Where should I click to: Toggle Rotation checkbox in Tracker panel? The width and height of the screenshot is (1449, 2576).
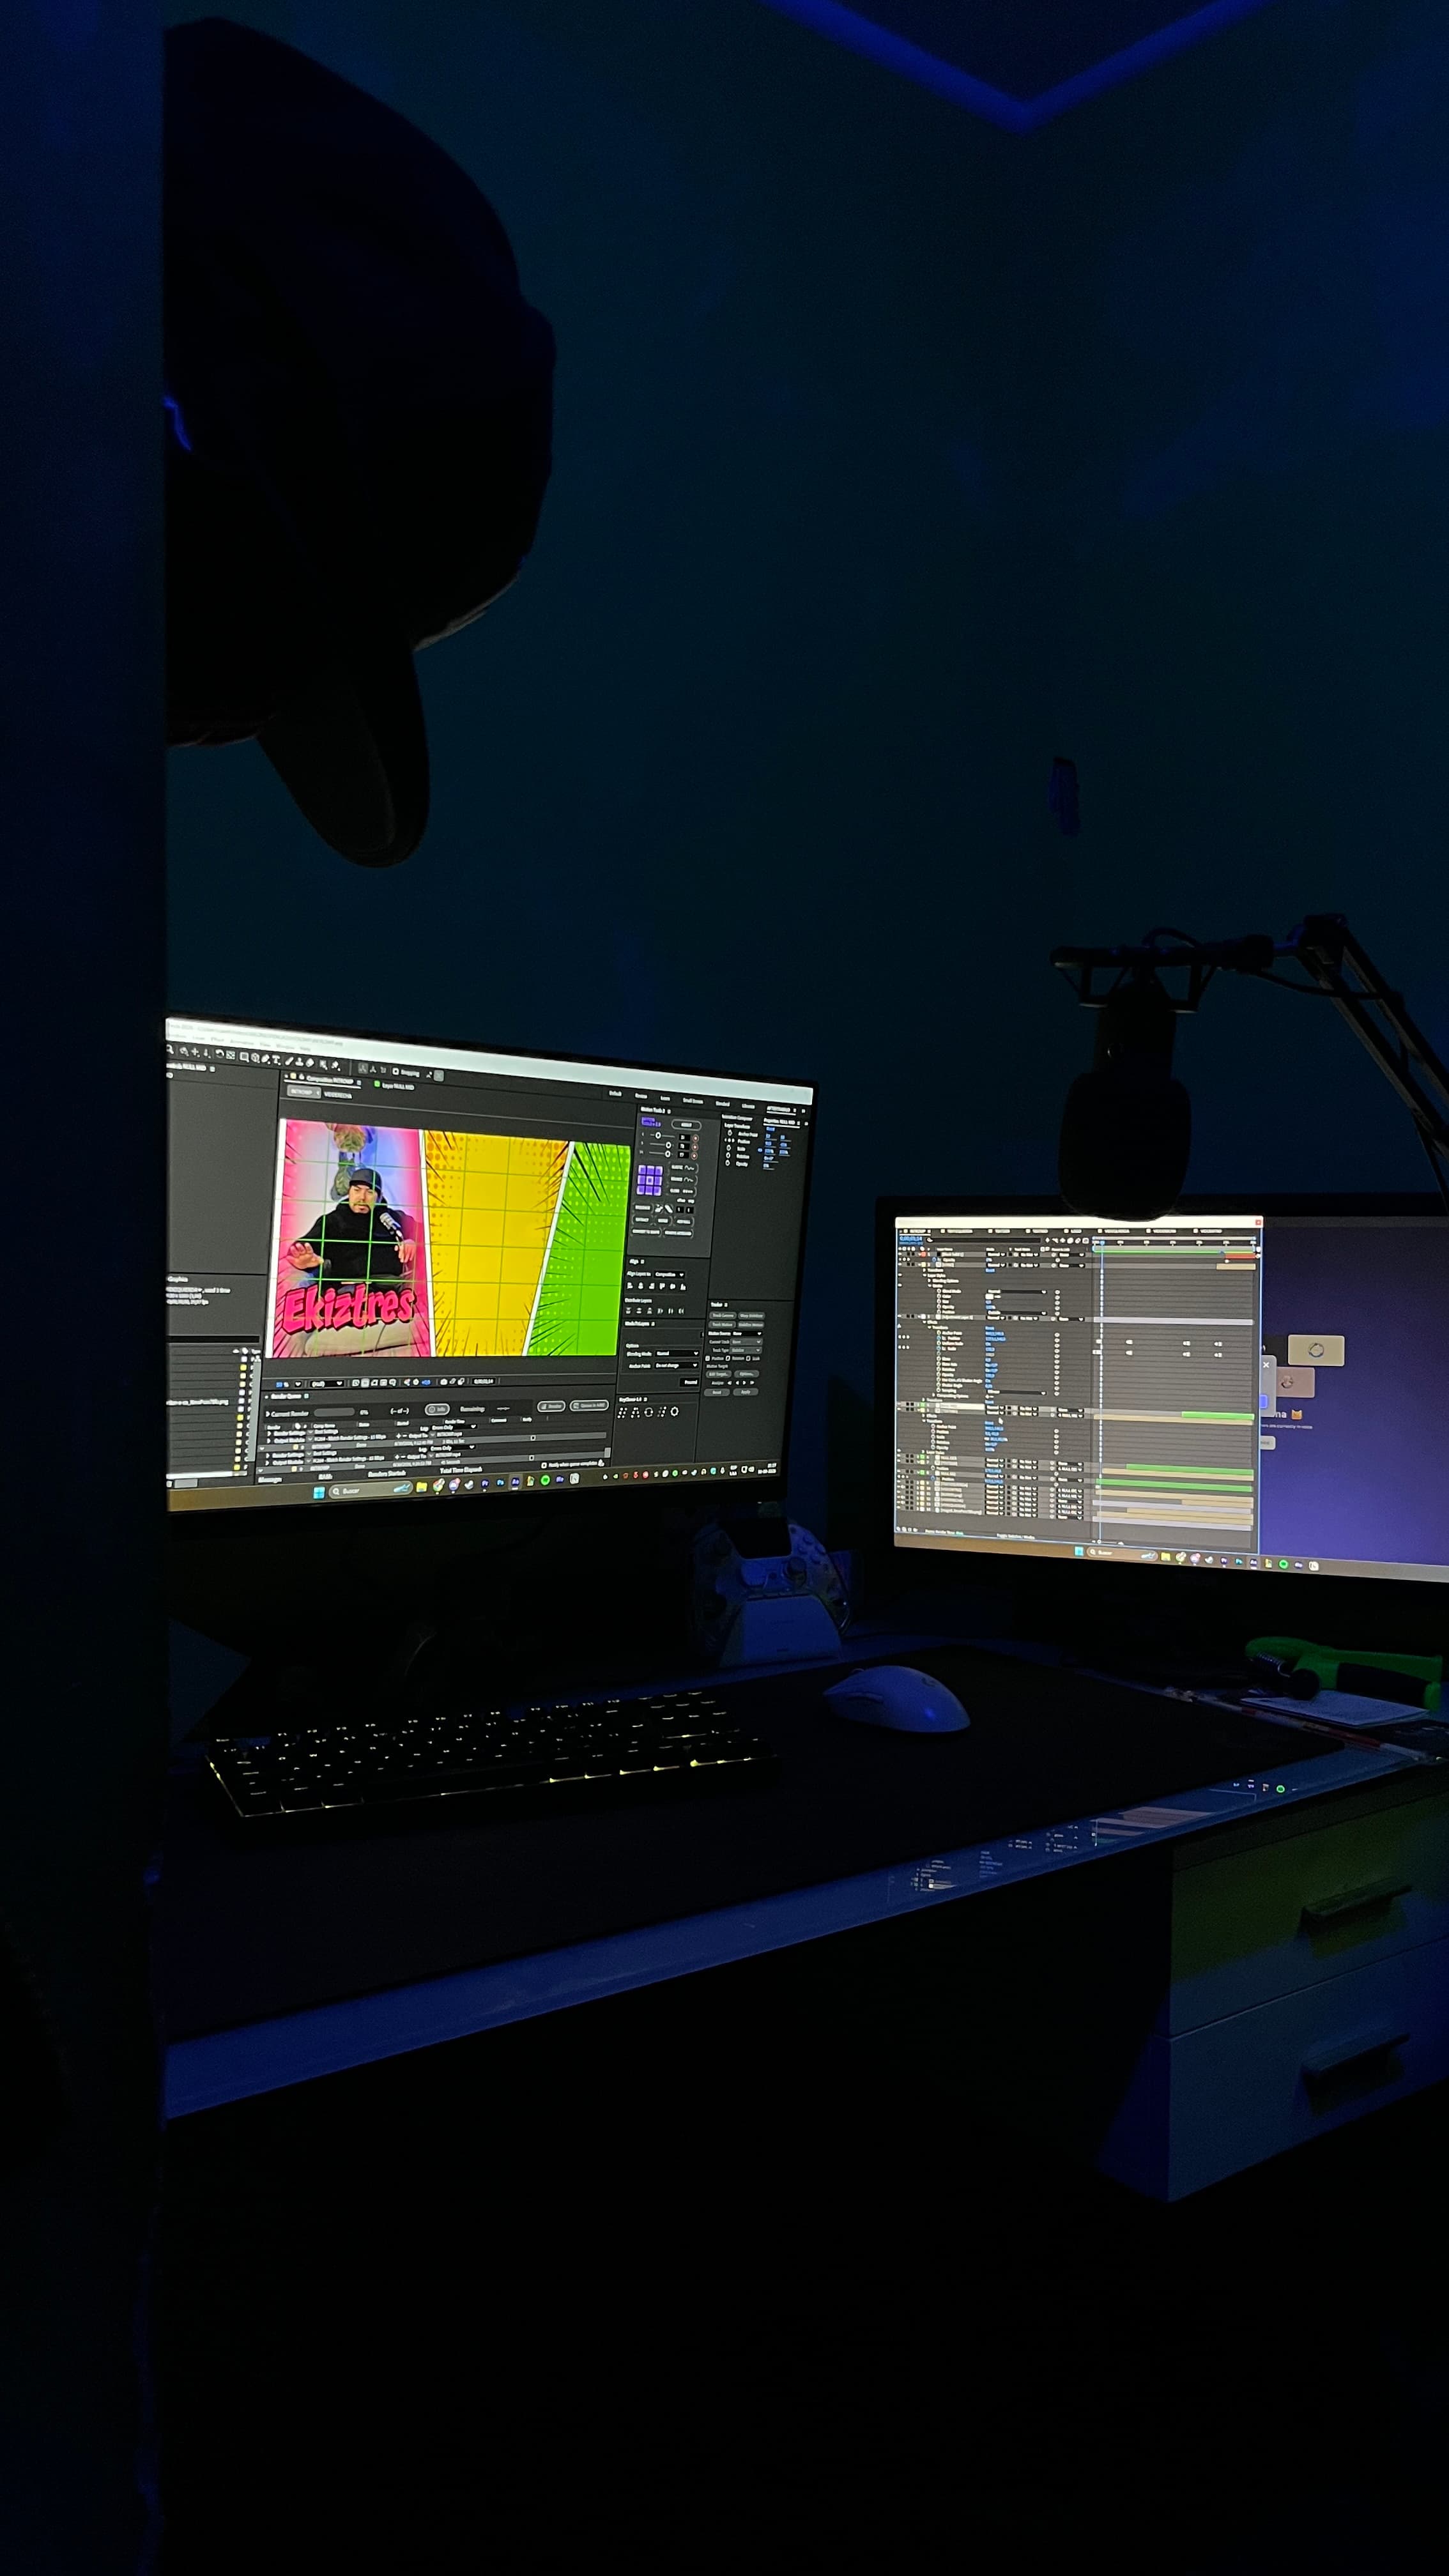pos(728,1359)
